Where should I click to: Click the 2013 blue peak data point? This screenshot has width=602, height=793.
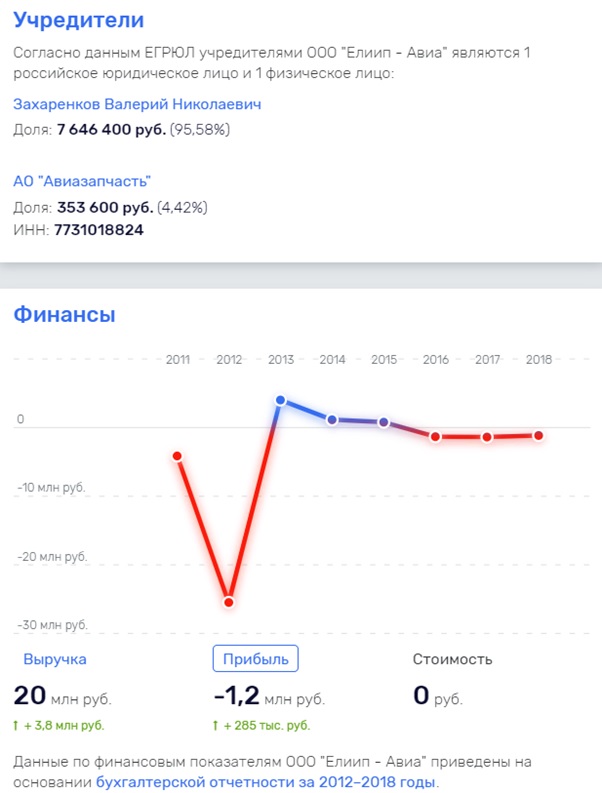(281, 401)
